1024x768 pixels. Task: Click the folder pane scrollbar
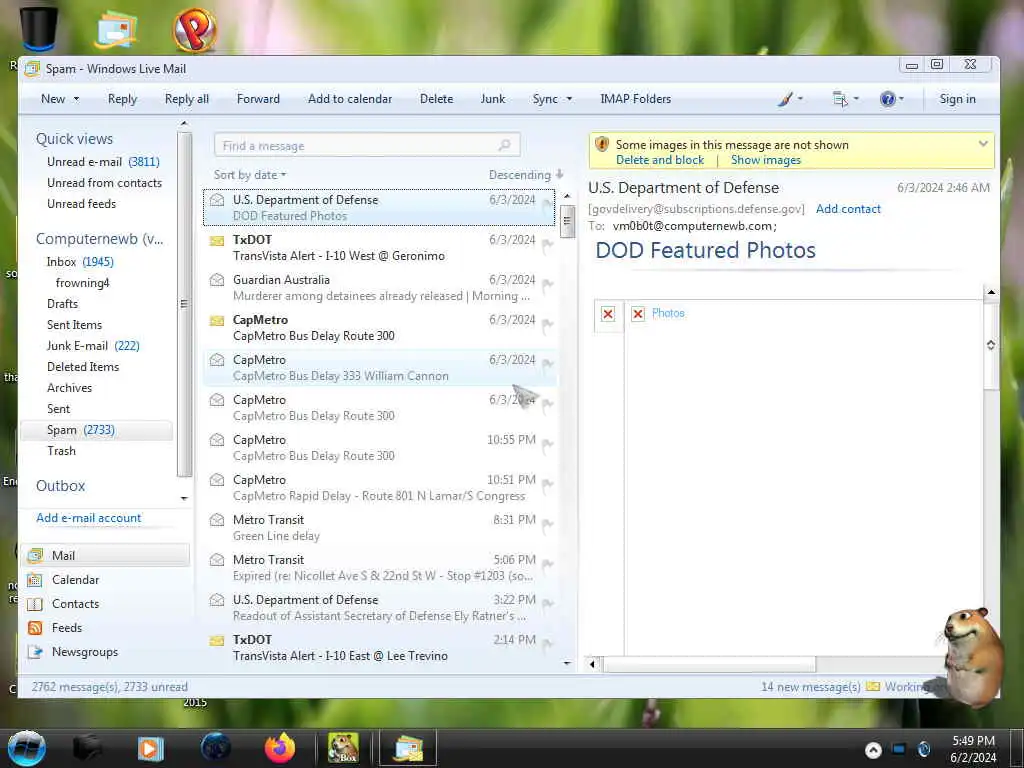tap(184, 304)
